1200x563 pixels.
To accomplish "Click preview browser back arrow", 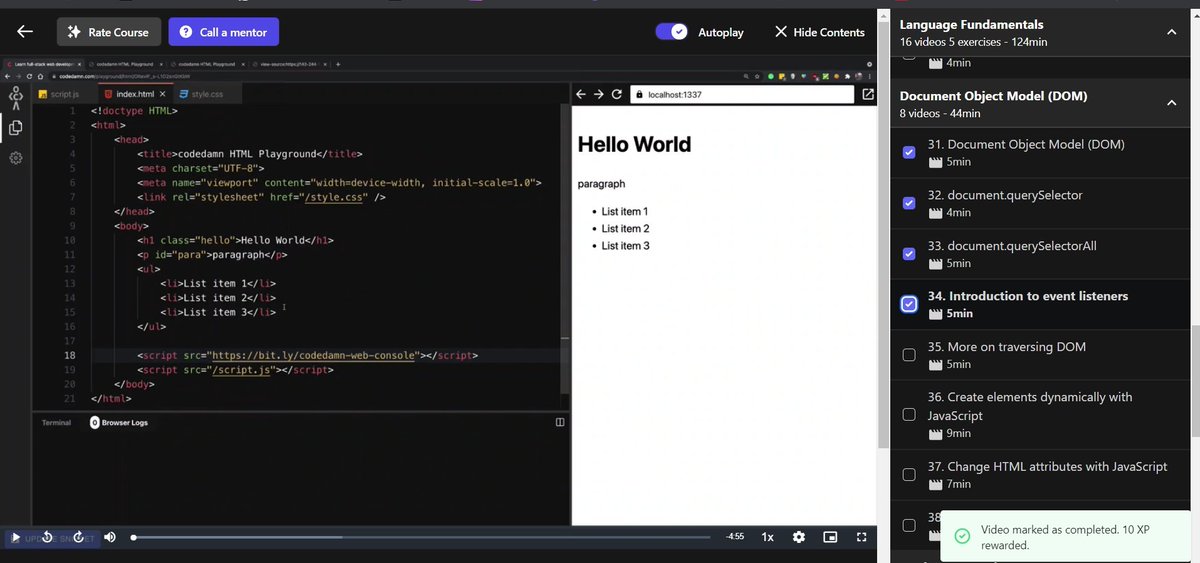I will 581,94.
